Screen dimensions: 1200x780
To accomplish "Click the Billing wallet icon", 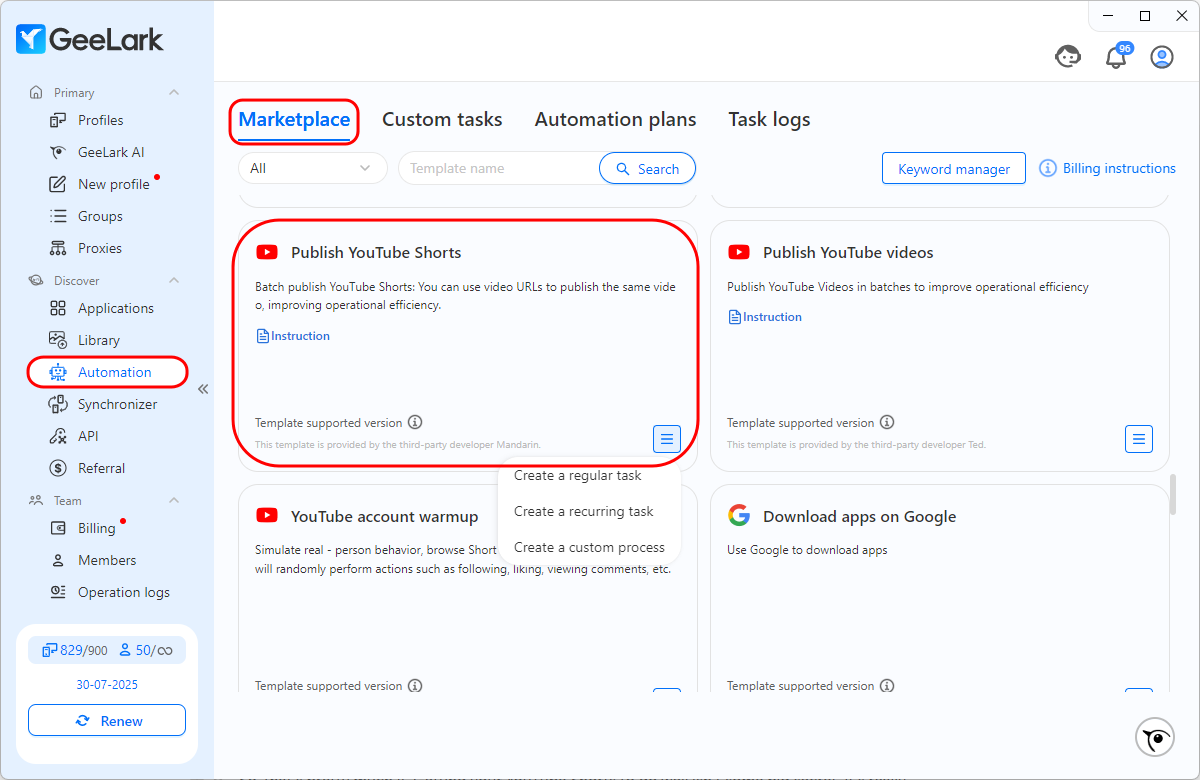I will coord(58,528).
